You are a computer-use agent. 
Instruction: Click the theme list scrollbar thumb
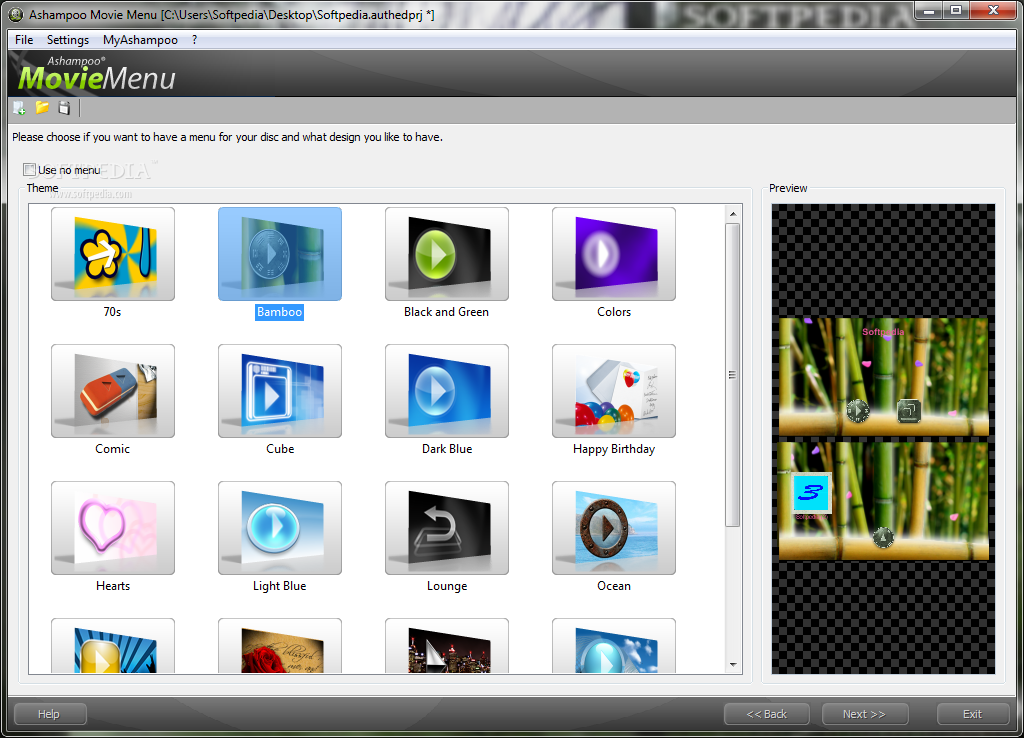(733, 375)
